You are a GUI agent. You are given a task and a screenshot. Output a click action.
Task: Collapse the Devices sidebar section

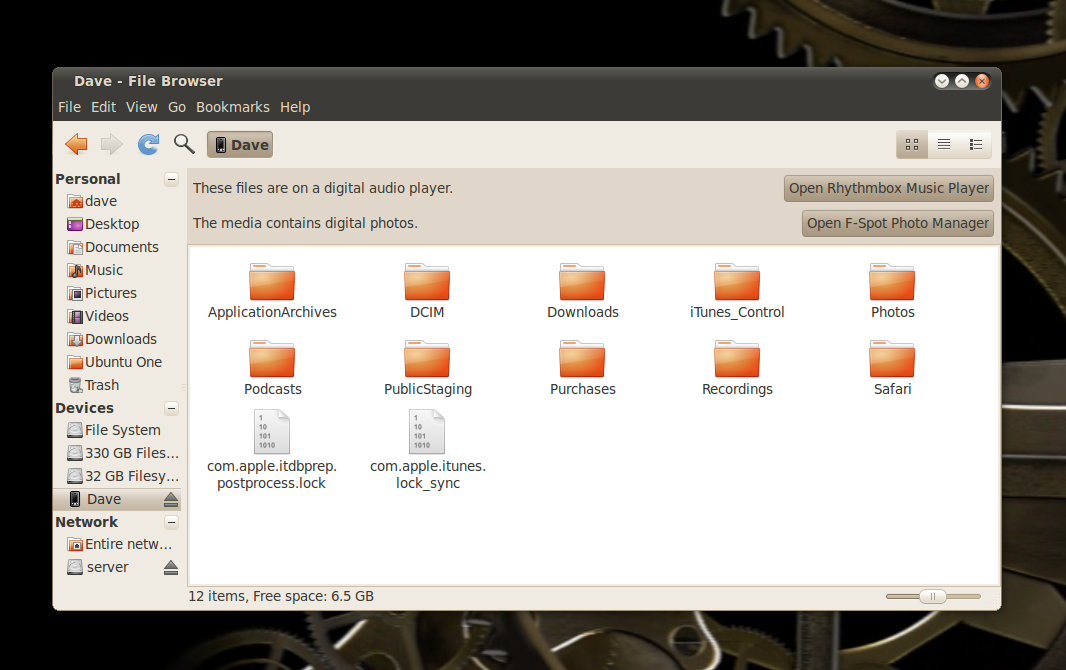(171, 408)
